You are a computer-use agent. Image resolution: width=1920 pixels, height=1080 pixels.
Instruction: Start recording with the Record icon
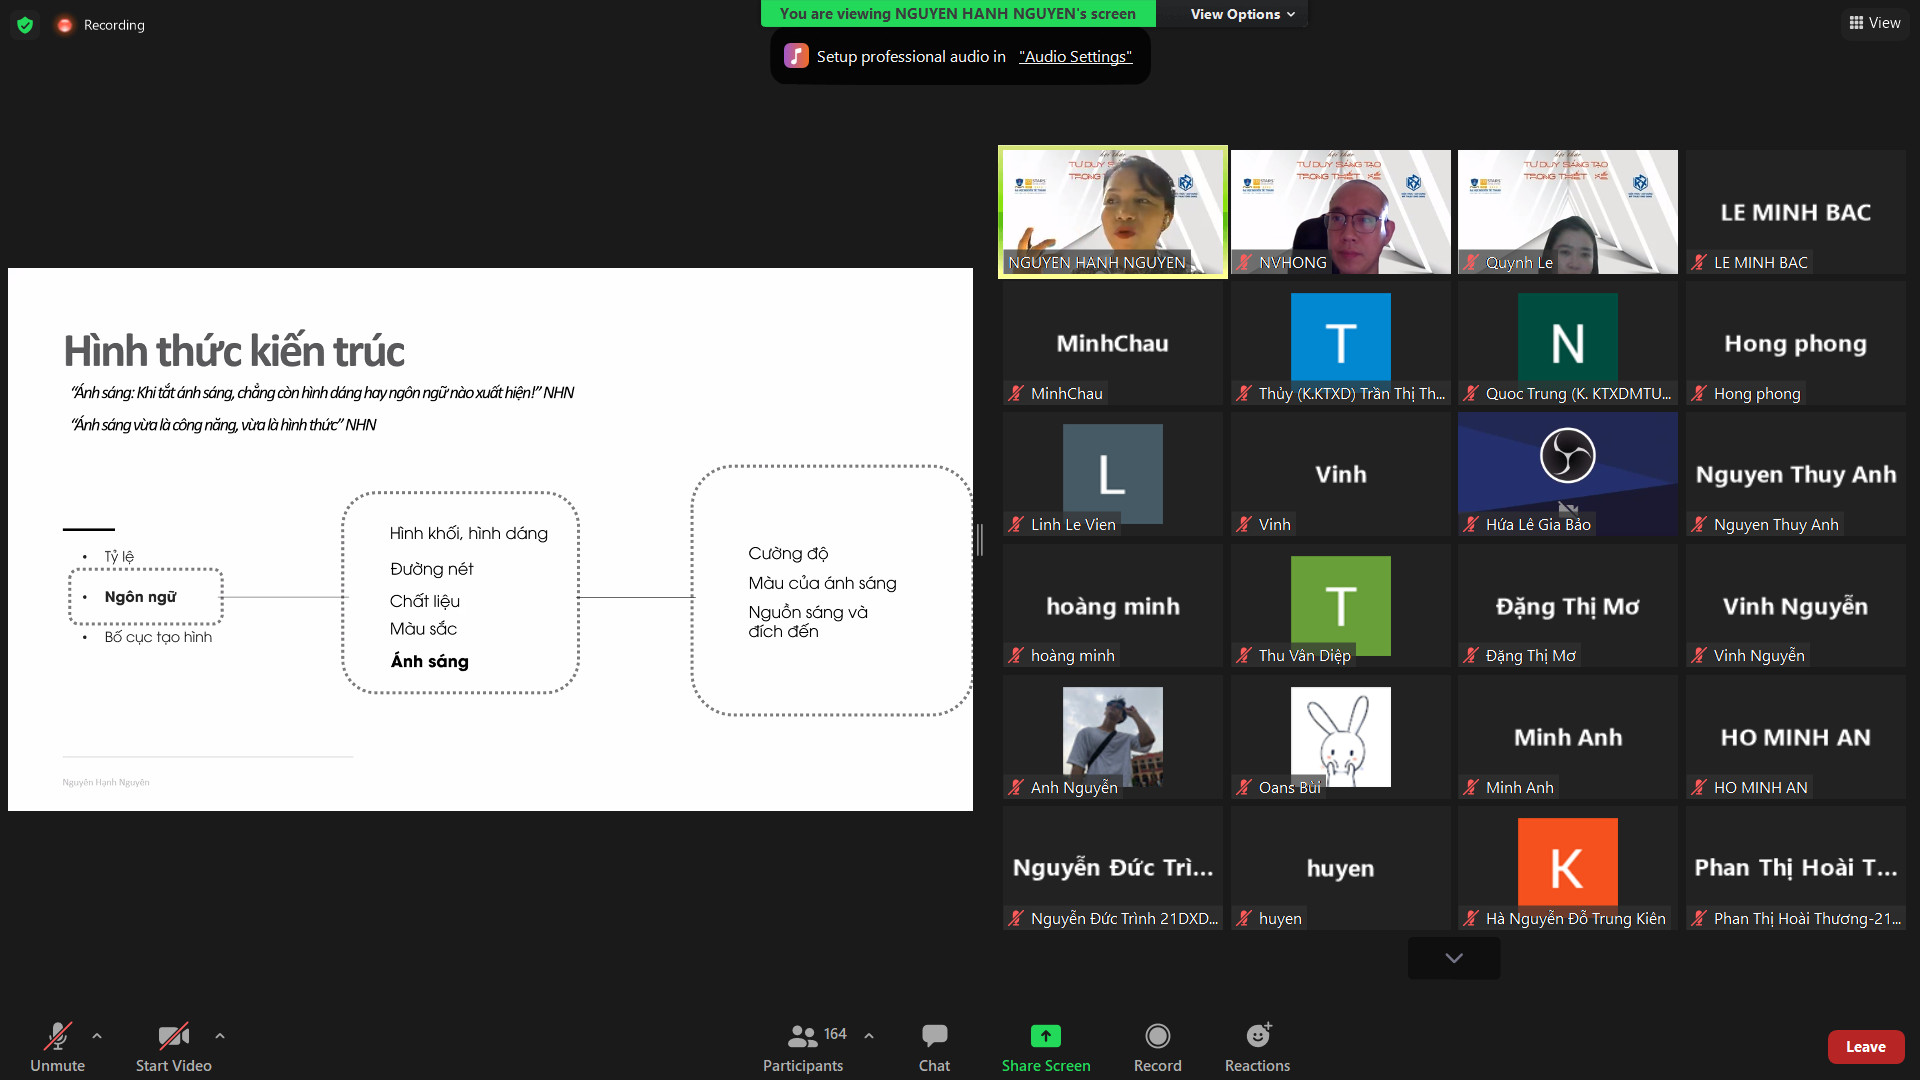coord(1157,1036)
